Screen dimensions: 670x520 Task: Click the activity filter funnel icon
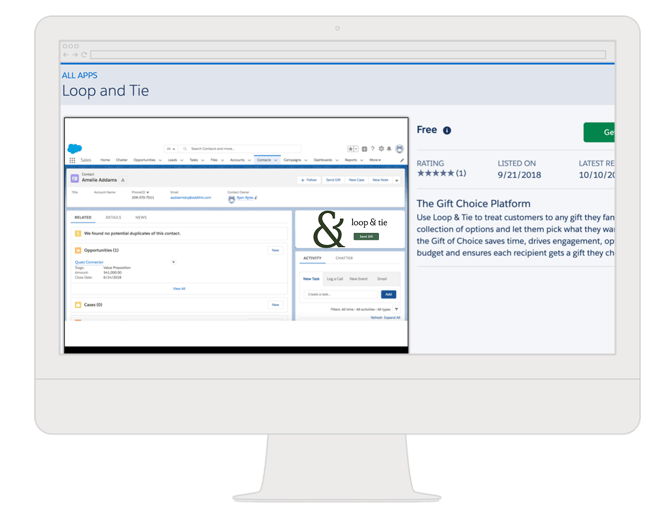[397, 309]
